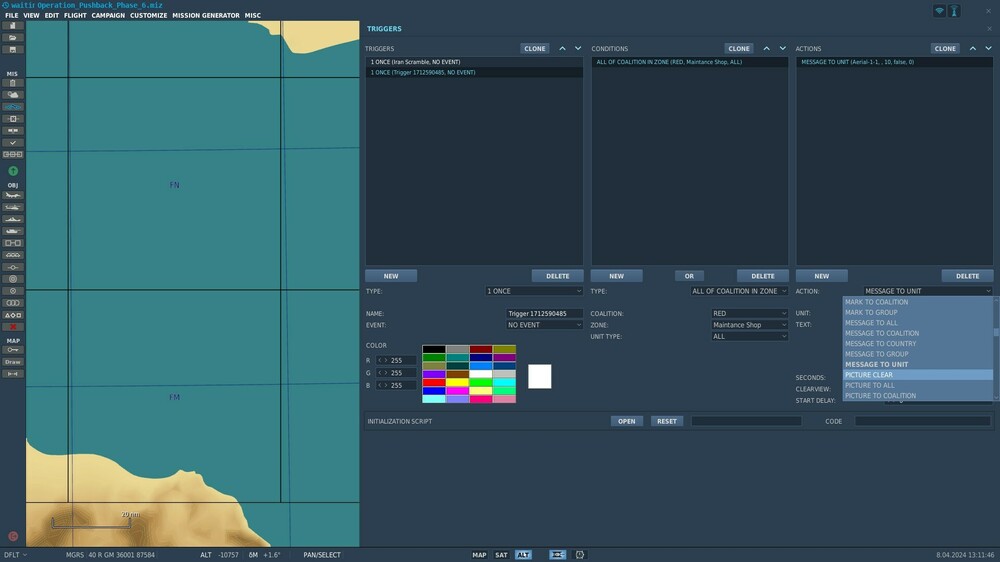Select the ground vehicle group tool
The height and width of the screenshot is (562, 1000).
tap(13, 231)
